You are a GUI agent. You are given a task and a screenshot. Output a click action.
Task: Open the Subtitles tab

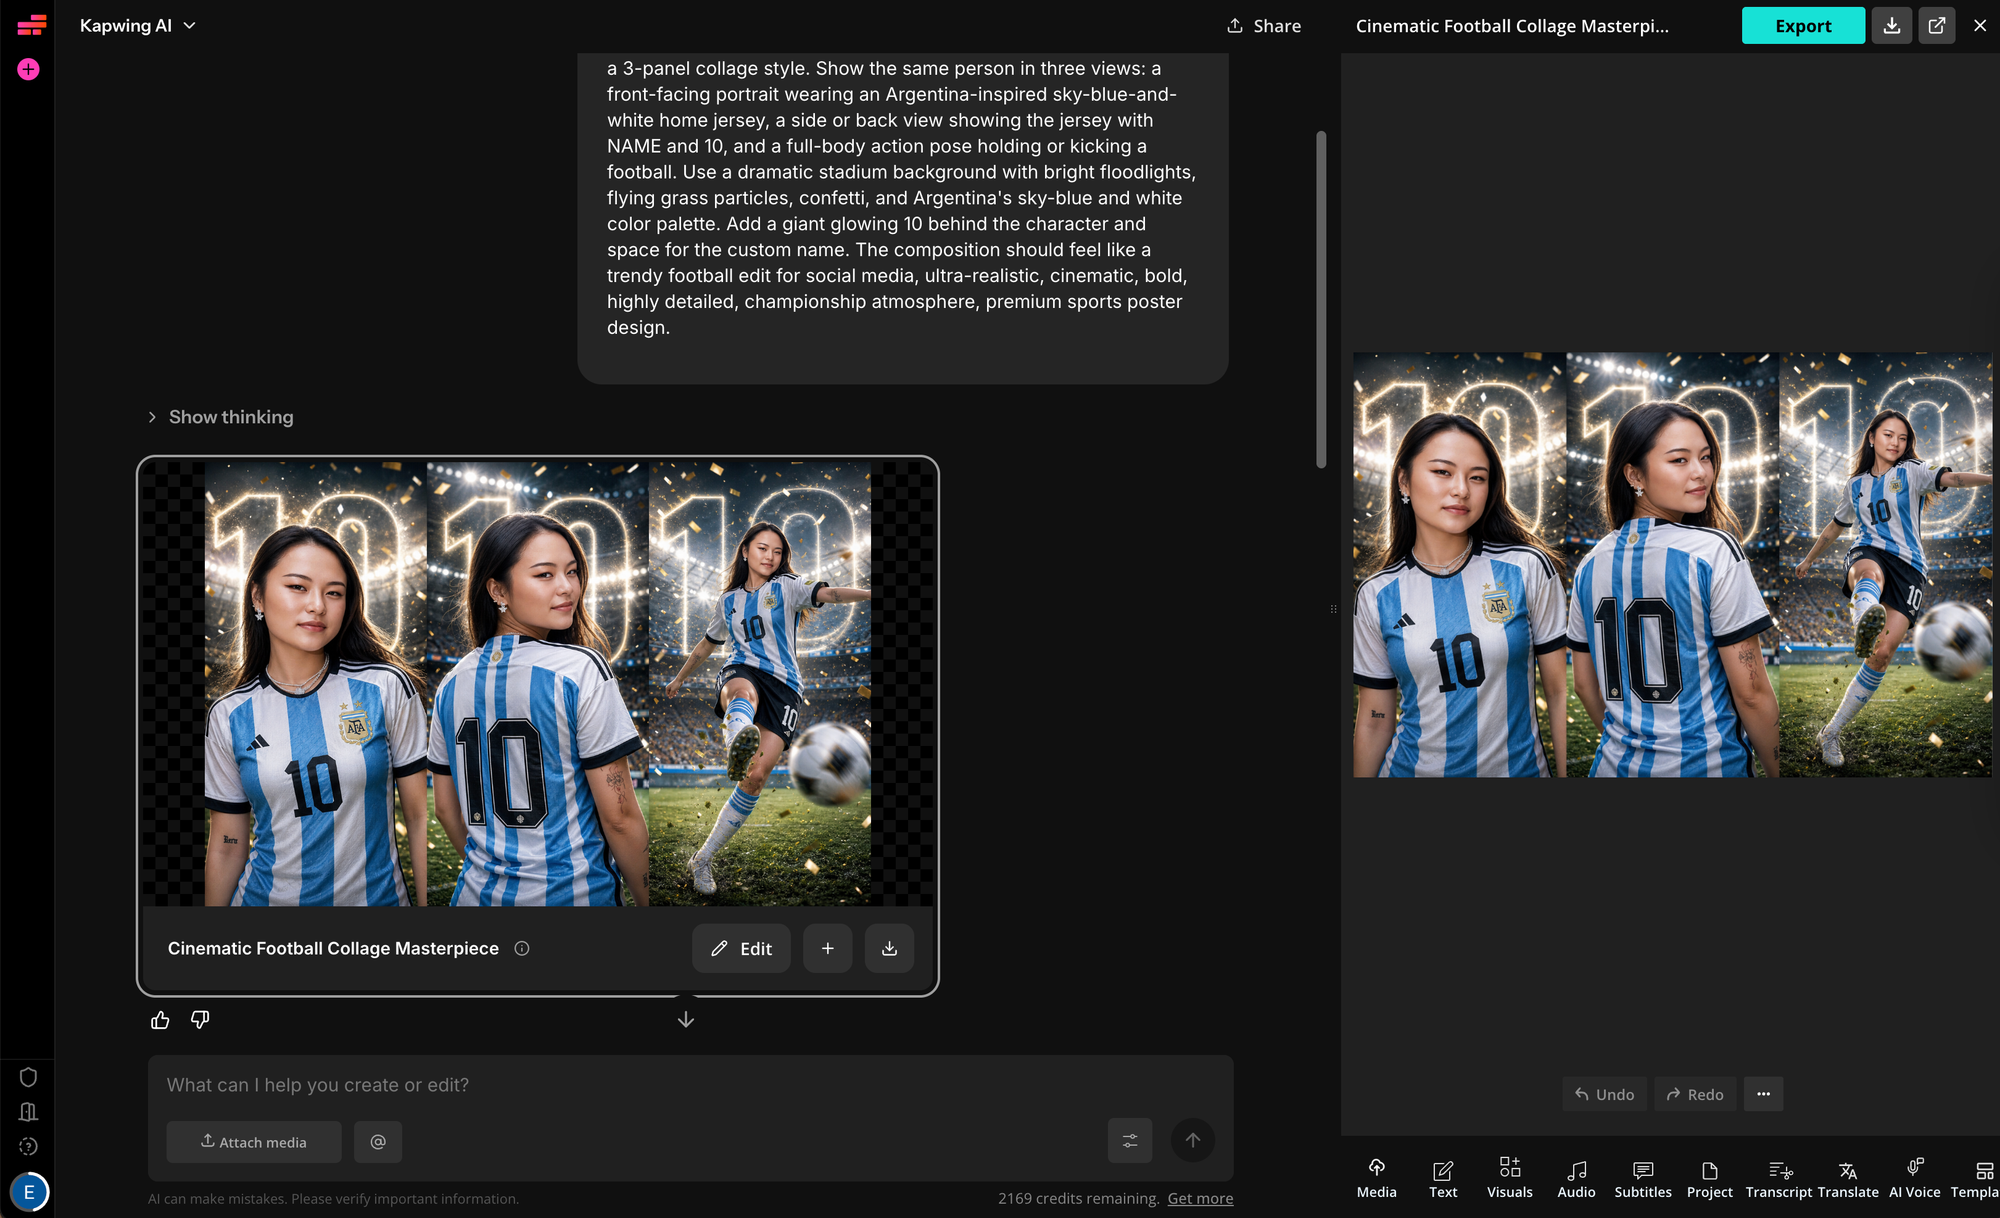point(1643,1178)
